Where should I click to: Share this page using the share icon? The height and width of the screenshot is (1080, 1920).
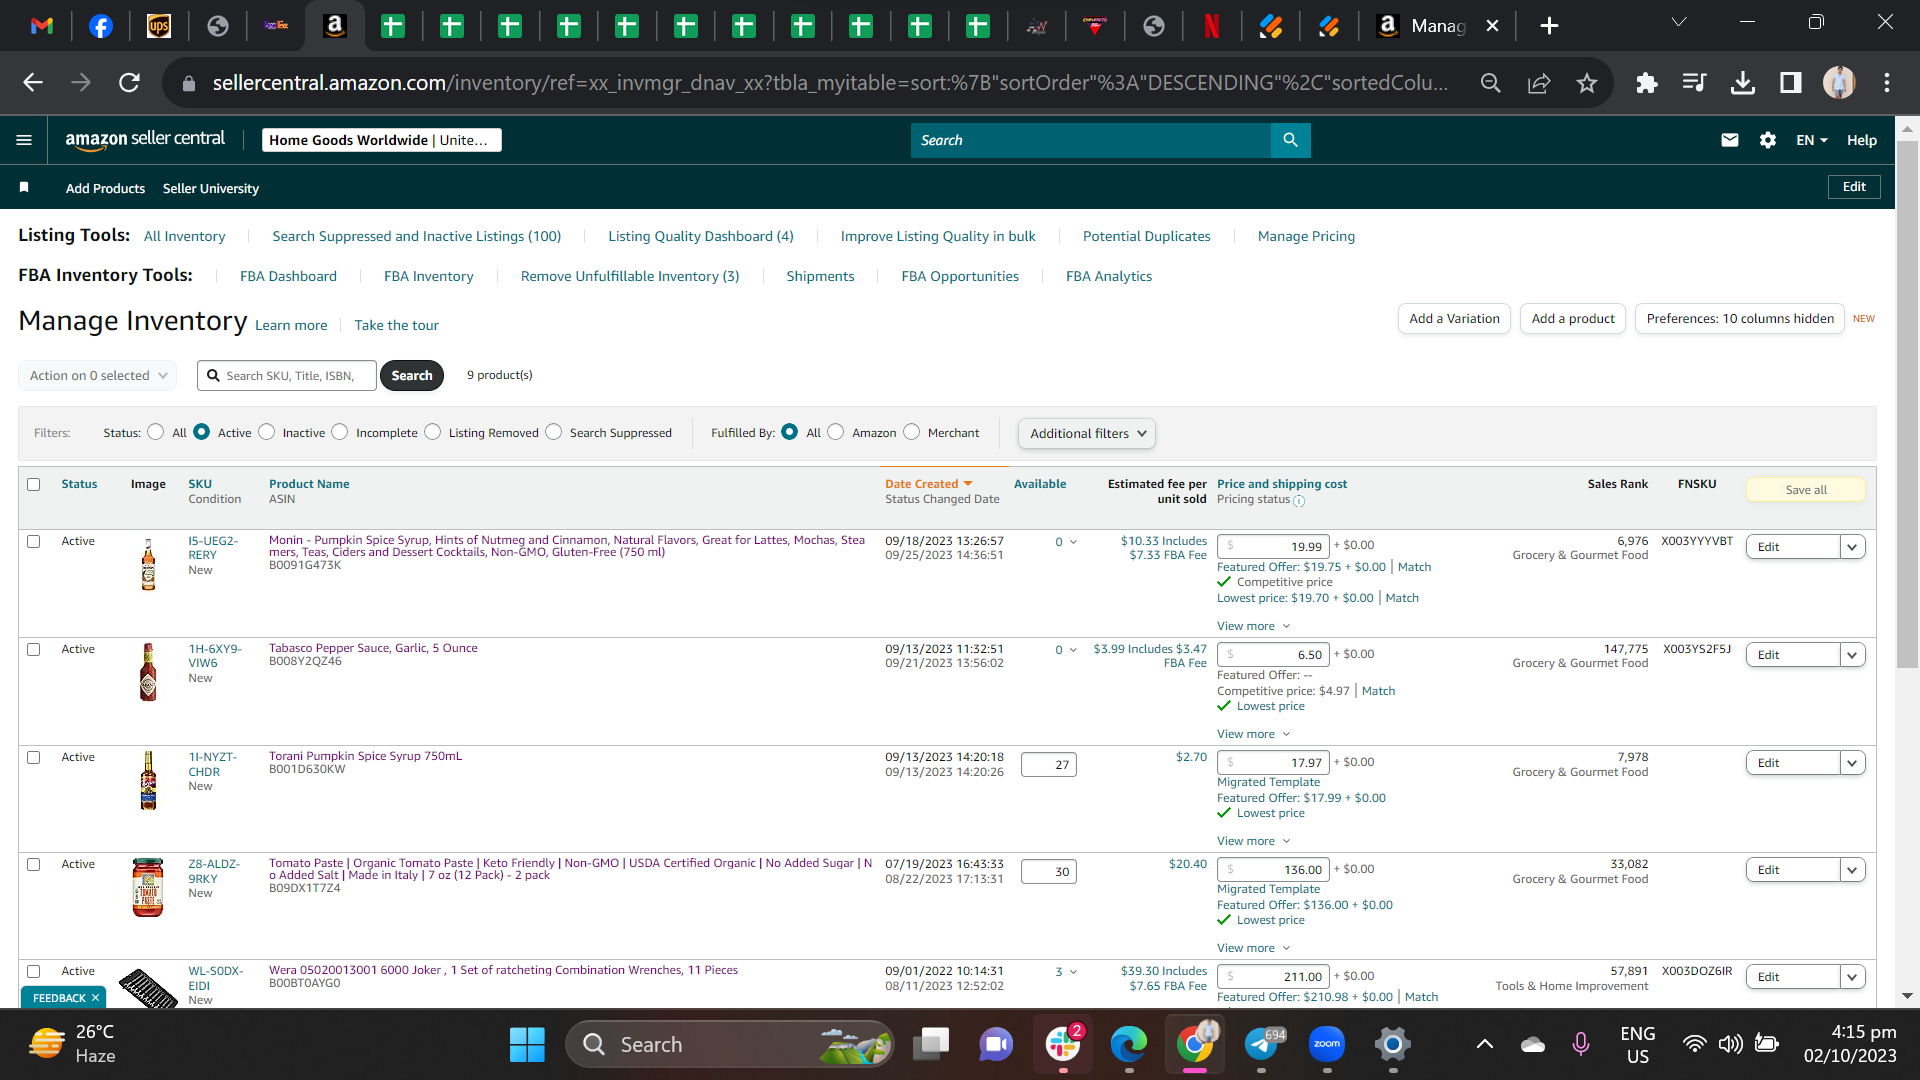tap(1538, 83)
